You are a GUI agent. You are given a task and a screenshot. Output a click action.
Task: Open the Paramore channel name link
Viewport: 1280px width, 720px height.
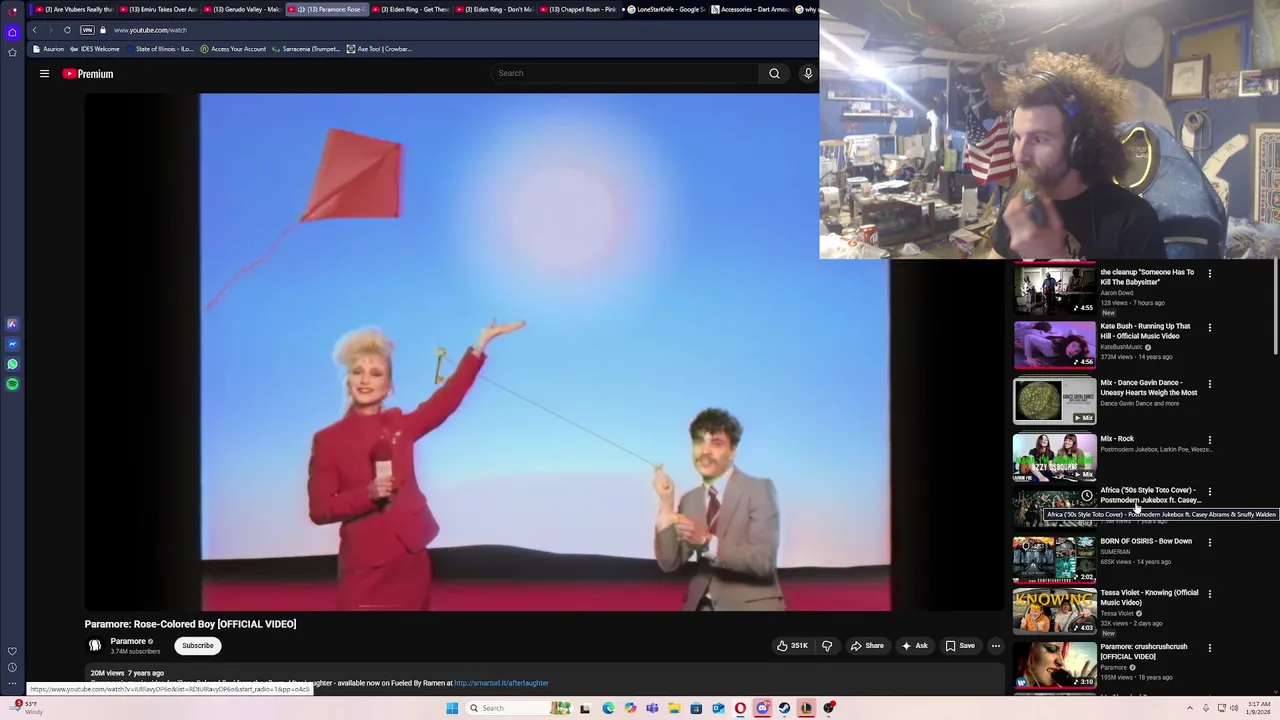click(128, 641)
